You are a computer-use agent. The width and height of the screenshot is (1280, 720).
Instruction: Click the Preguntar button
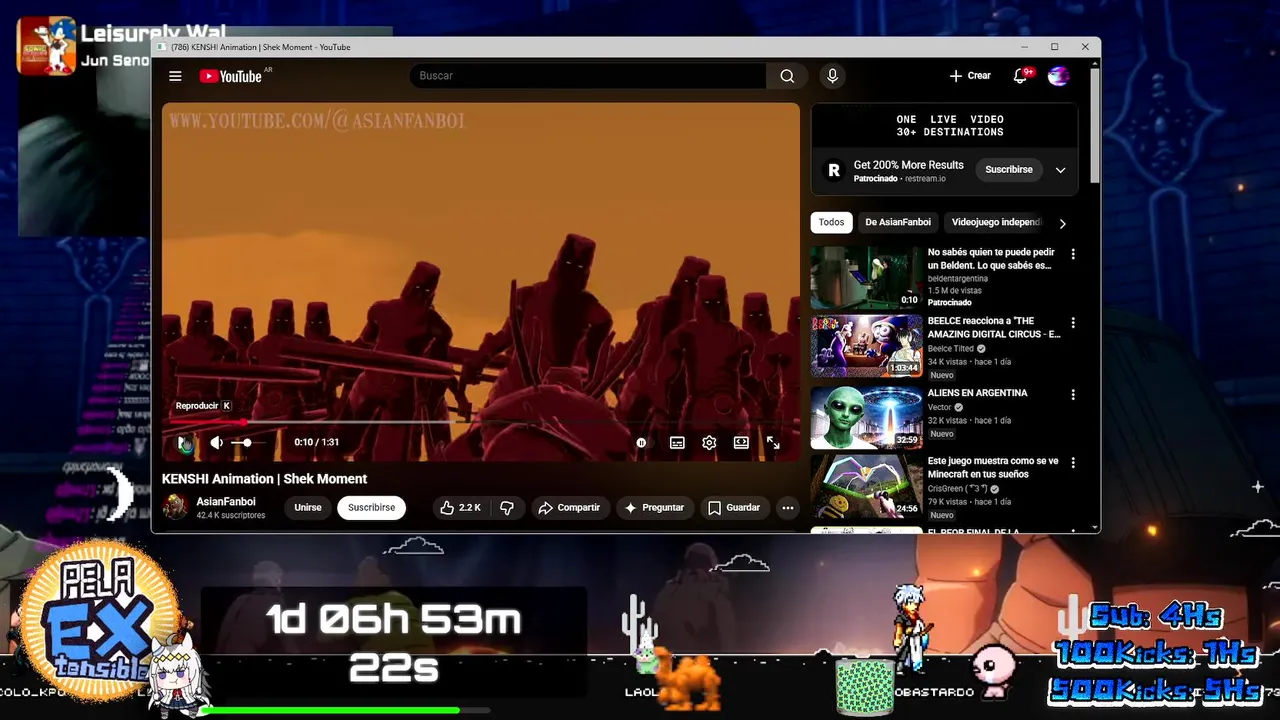point(654,508)
